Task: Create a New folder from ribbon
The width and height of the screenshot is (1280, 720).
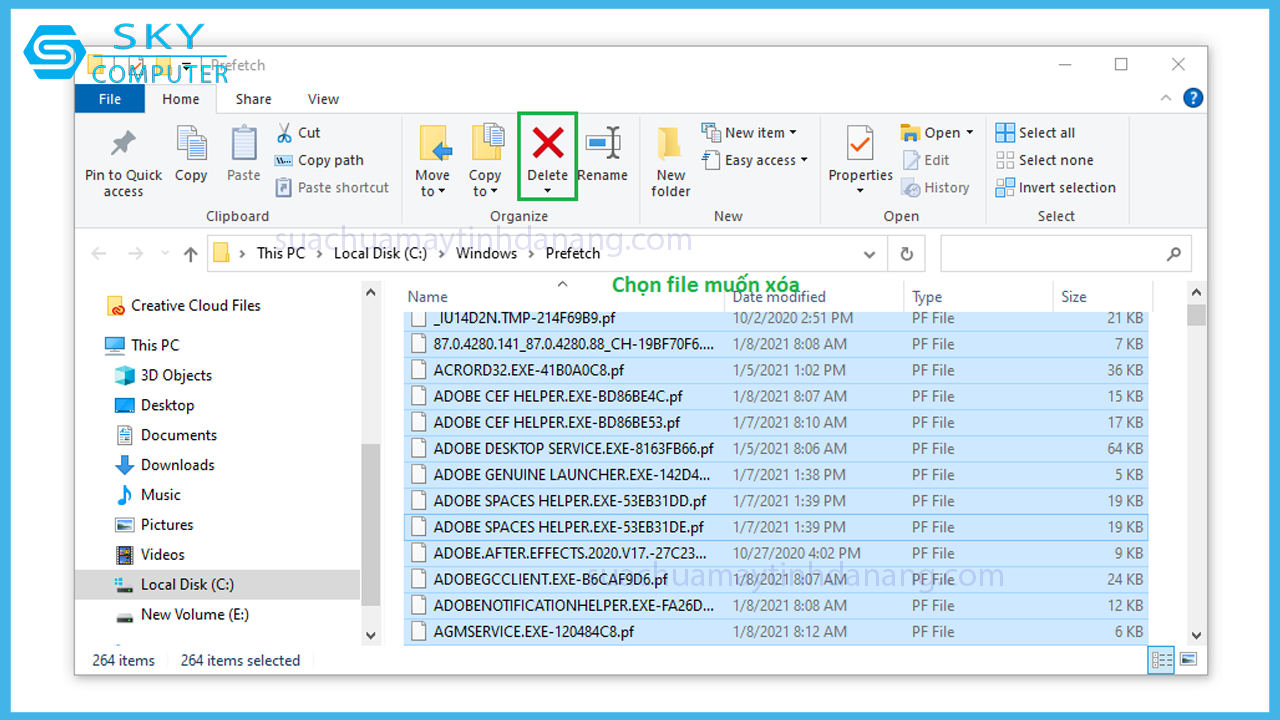Action: [670, 160]
